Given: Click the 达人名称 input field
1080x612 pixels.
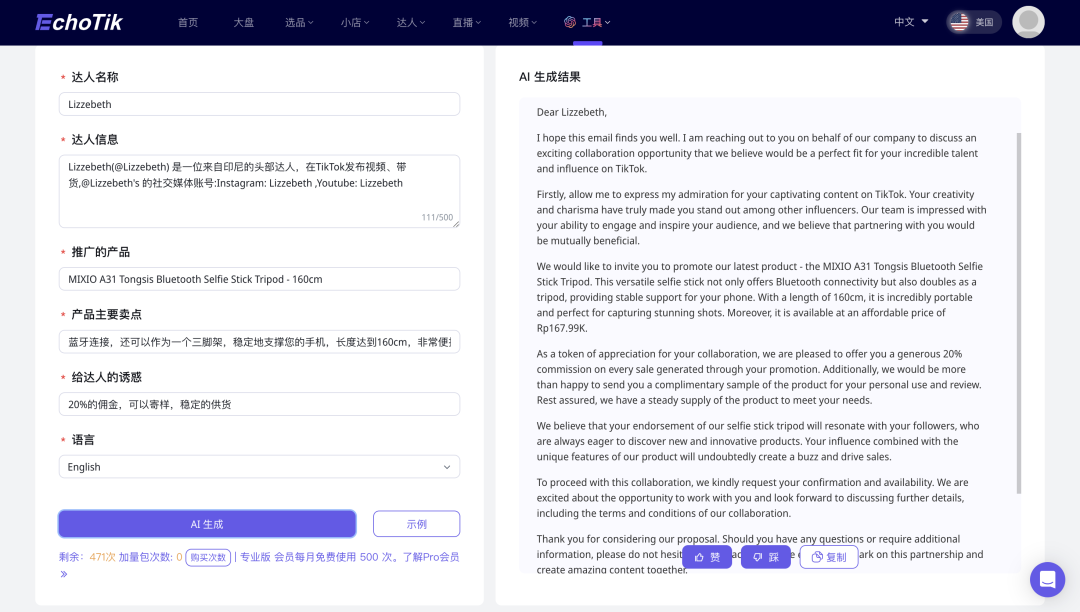Looking at the screenshot, I should (259, 103).
